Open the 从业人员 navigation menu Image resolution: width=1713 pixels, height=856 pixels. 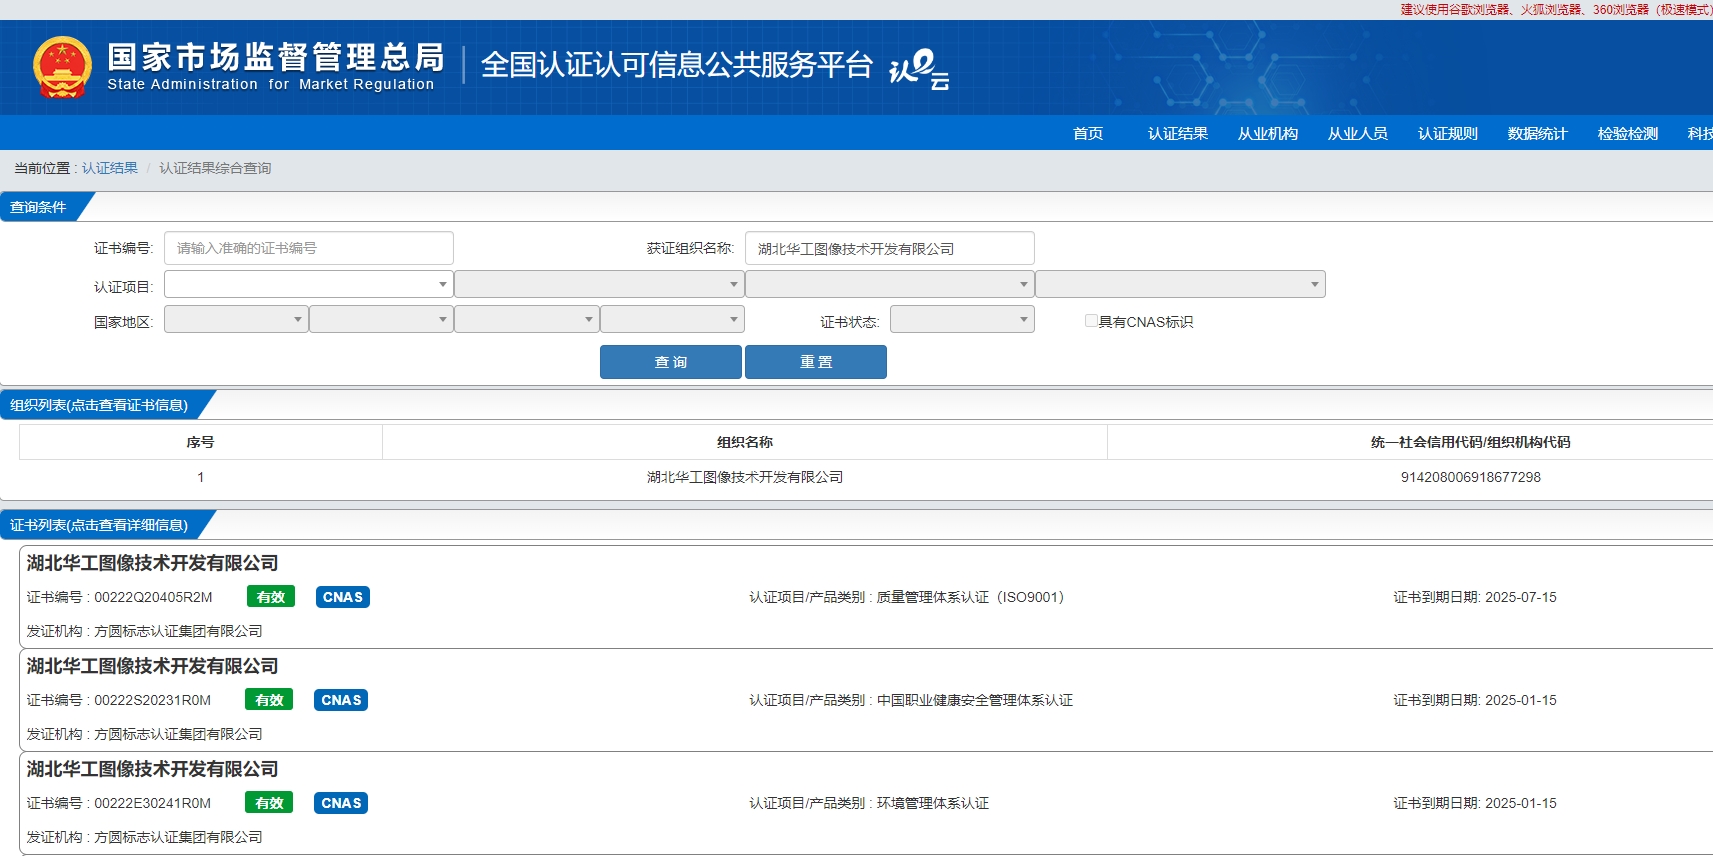[1358, 133]
